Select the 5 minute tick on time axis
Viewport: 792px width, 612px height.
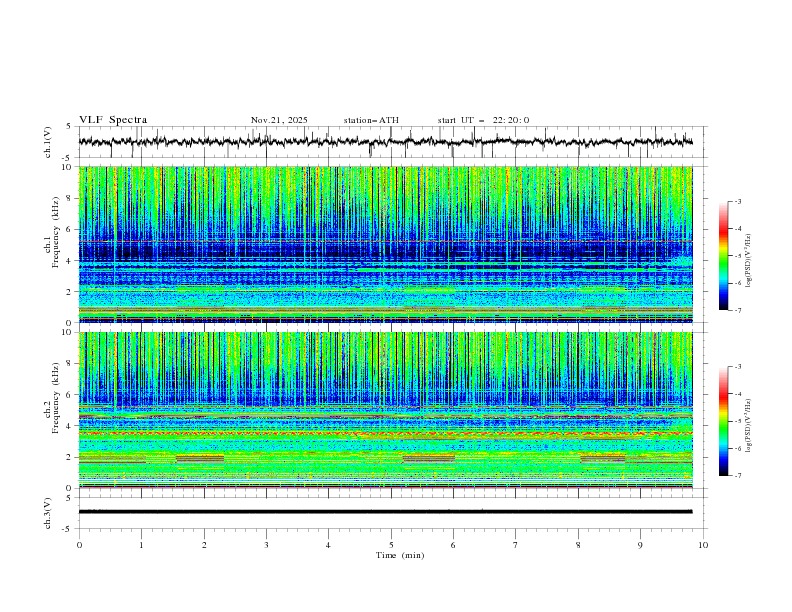click(391, 545)
